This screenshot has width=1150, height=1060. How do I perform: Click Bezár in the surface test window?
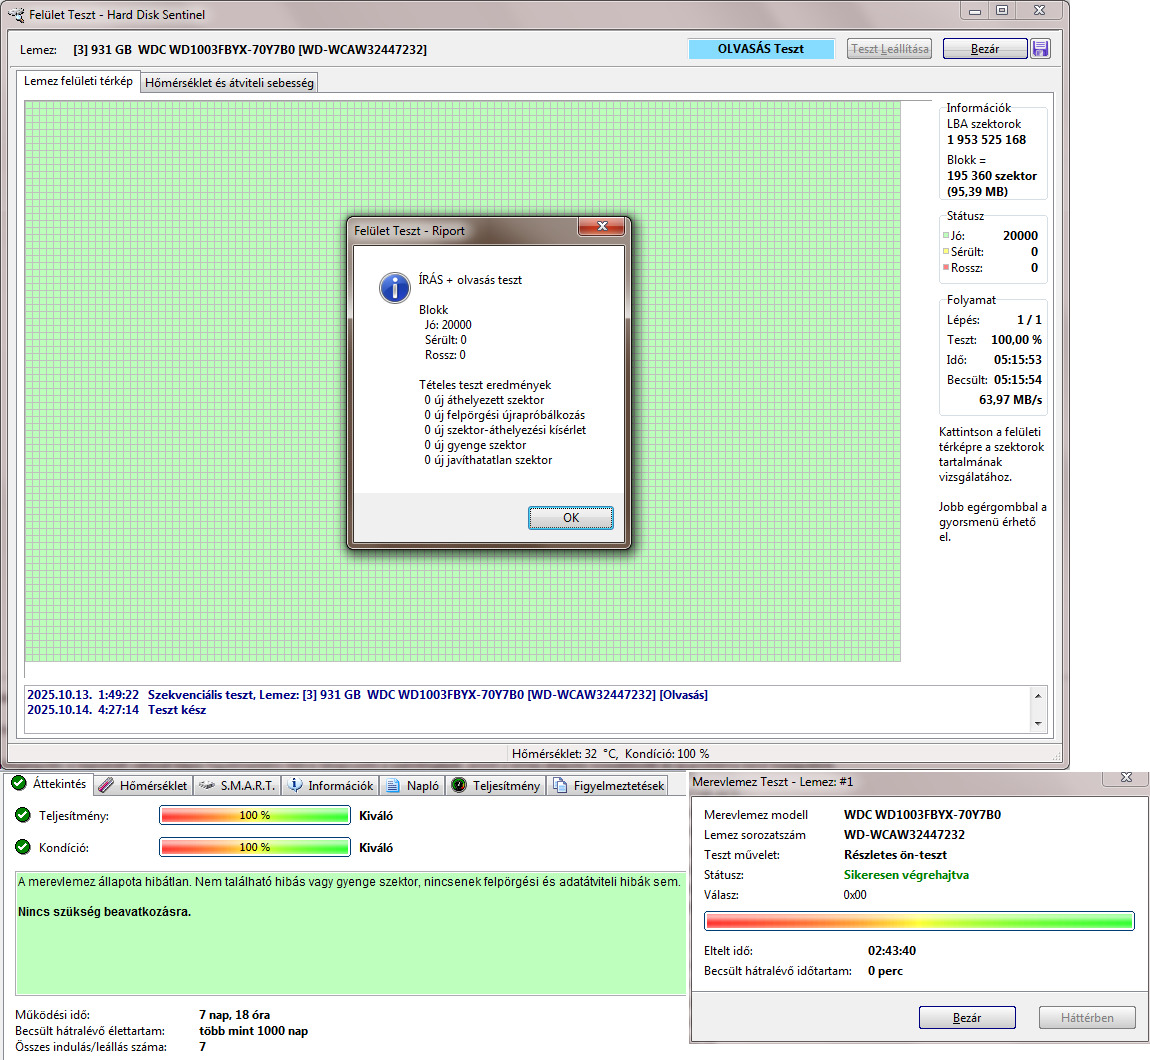click(x=984, y=48)
